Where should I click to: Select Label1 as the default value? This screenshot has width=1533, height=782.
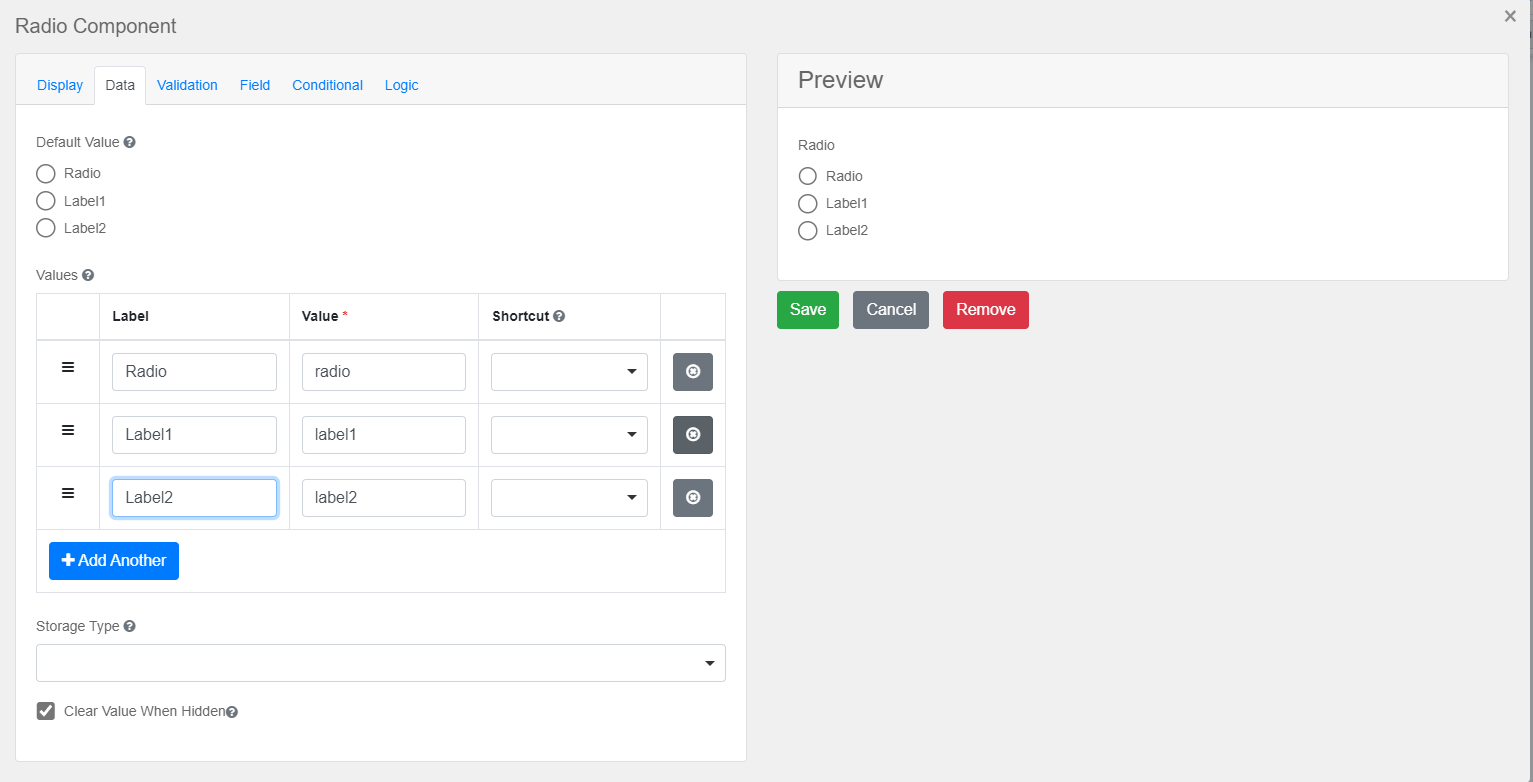[x=46, y=201]
